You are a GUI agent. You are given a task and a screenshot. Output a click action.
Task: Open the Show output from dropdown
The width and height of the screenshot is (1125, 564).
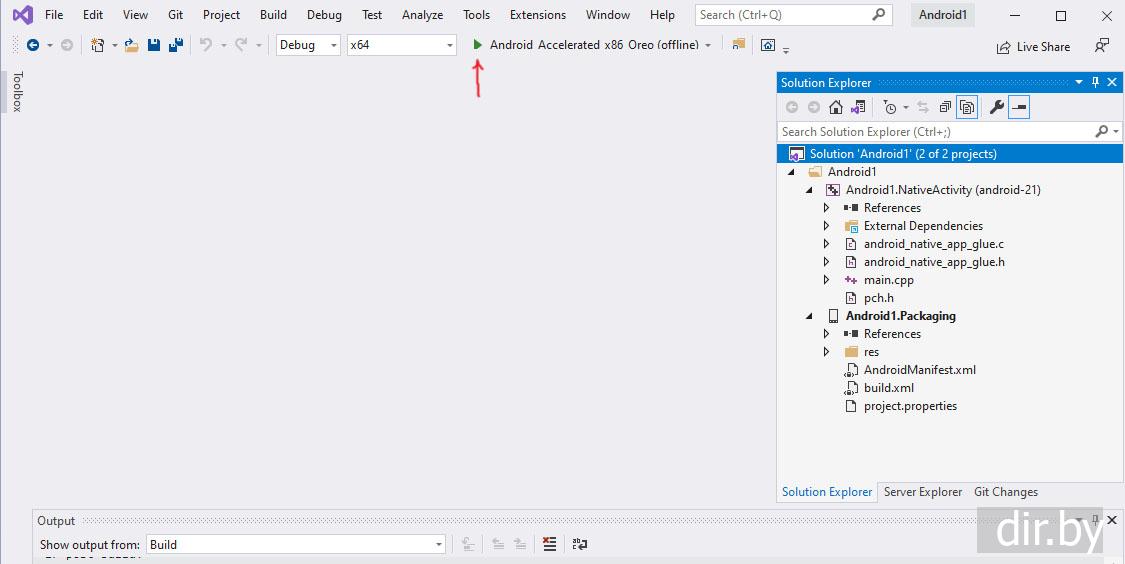pos(296,544)
